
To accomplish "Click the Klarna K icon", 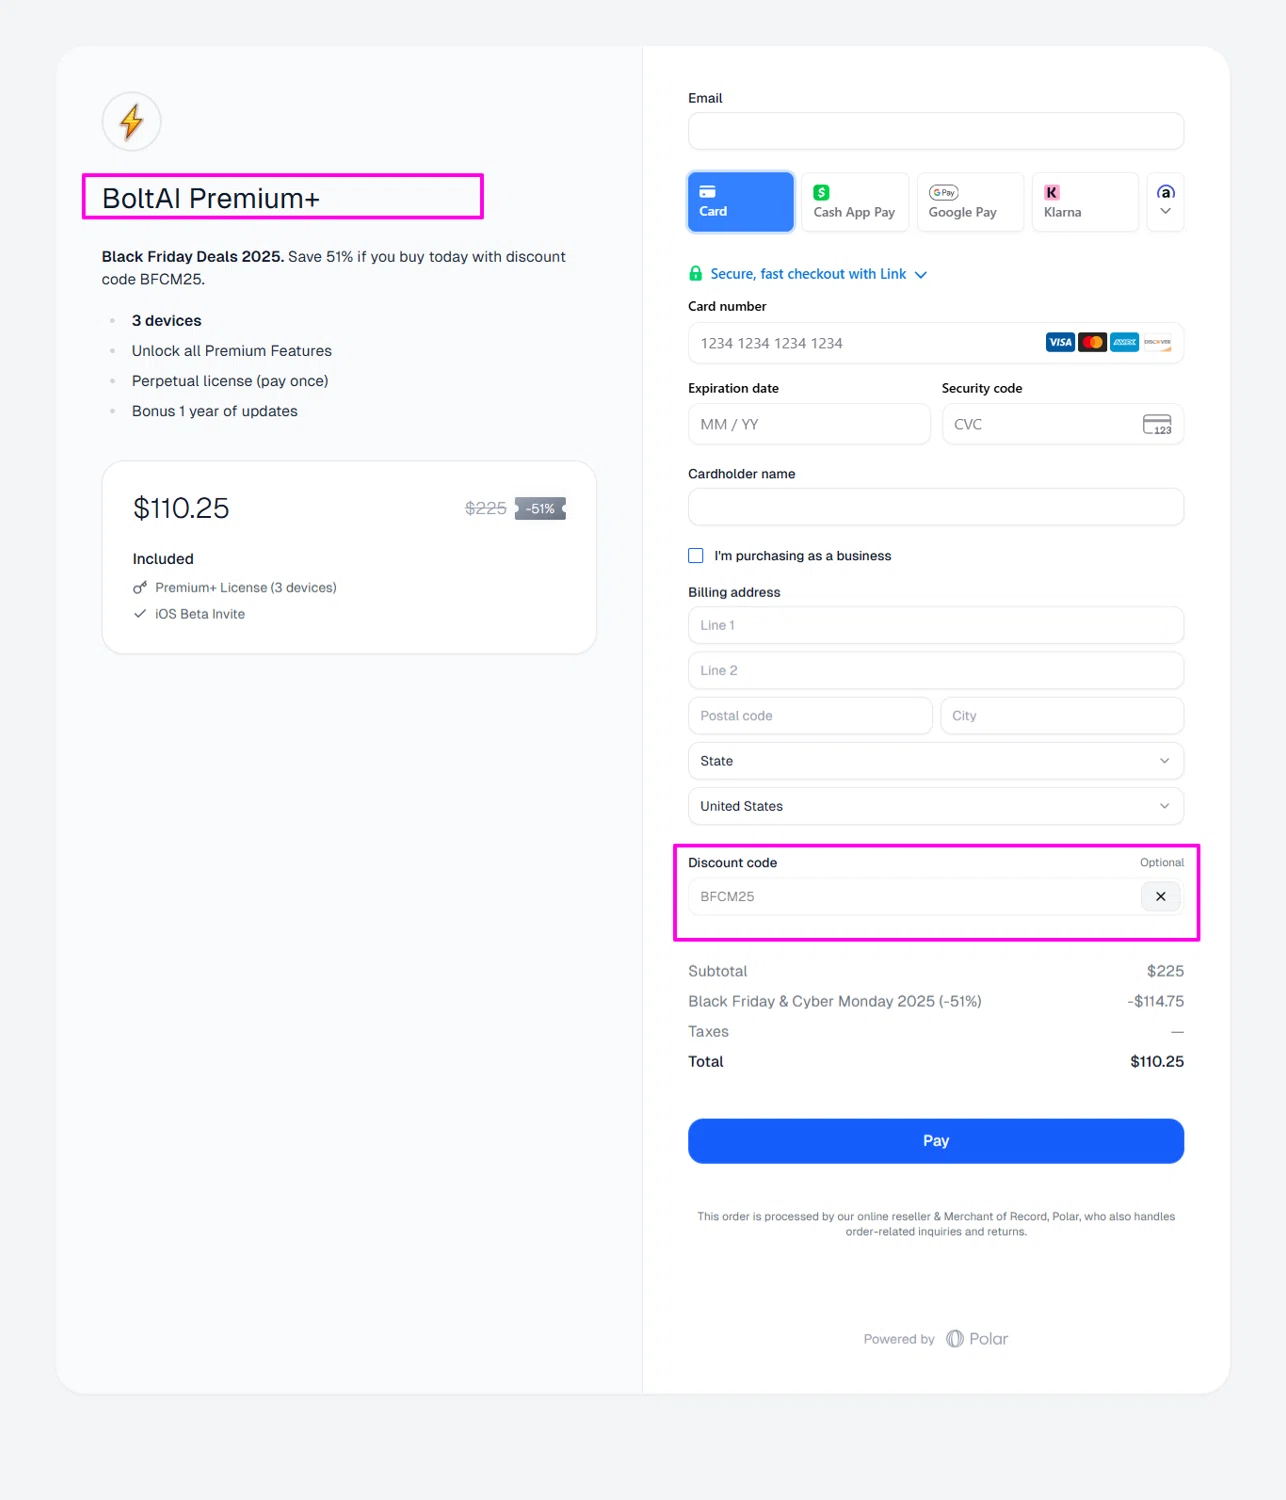I will click(1052, 192).
